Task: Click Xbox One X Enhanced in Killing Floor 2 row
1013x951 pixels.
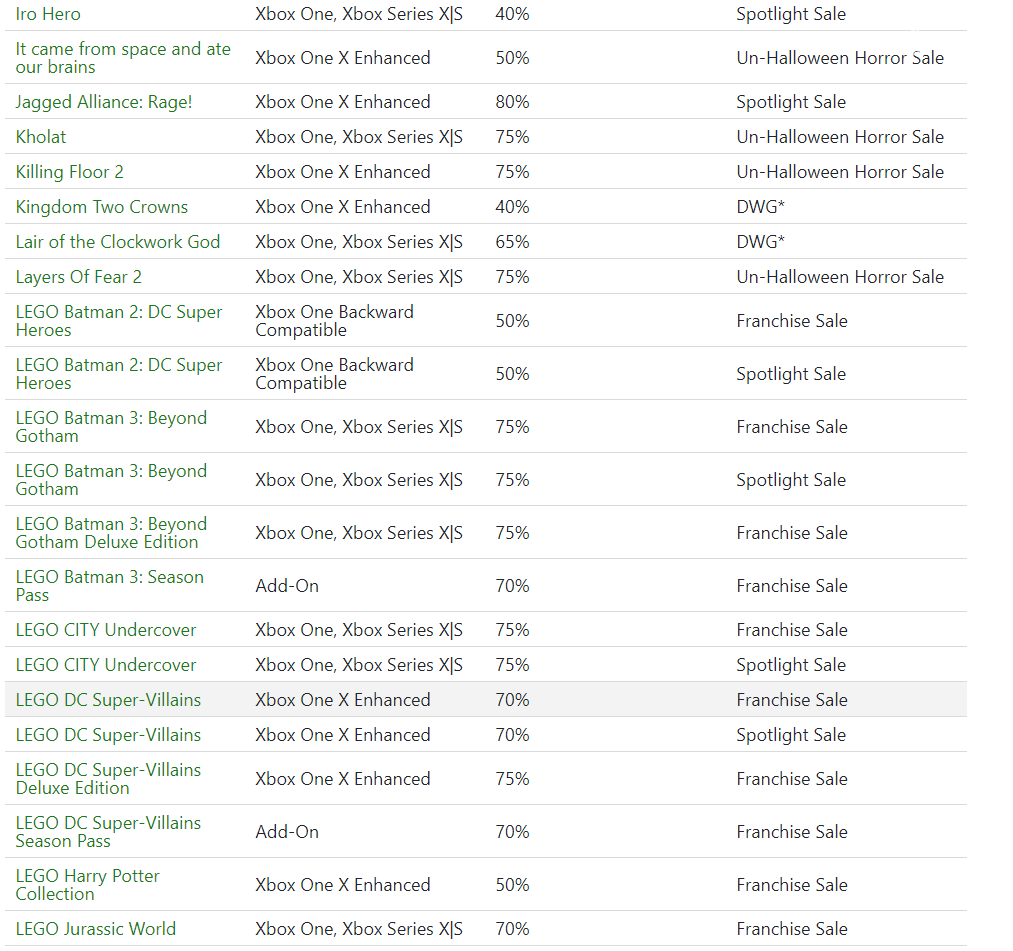Action: pyautogui.click(x=342, y=172)
